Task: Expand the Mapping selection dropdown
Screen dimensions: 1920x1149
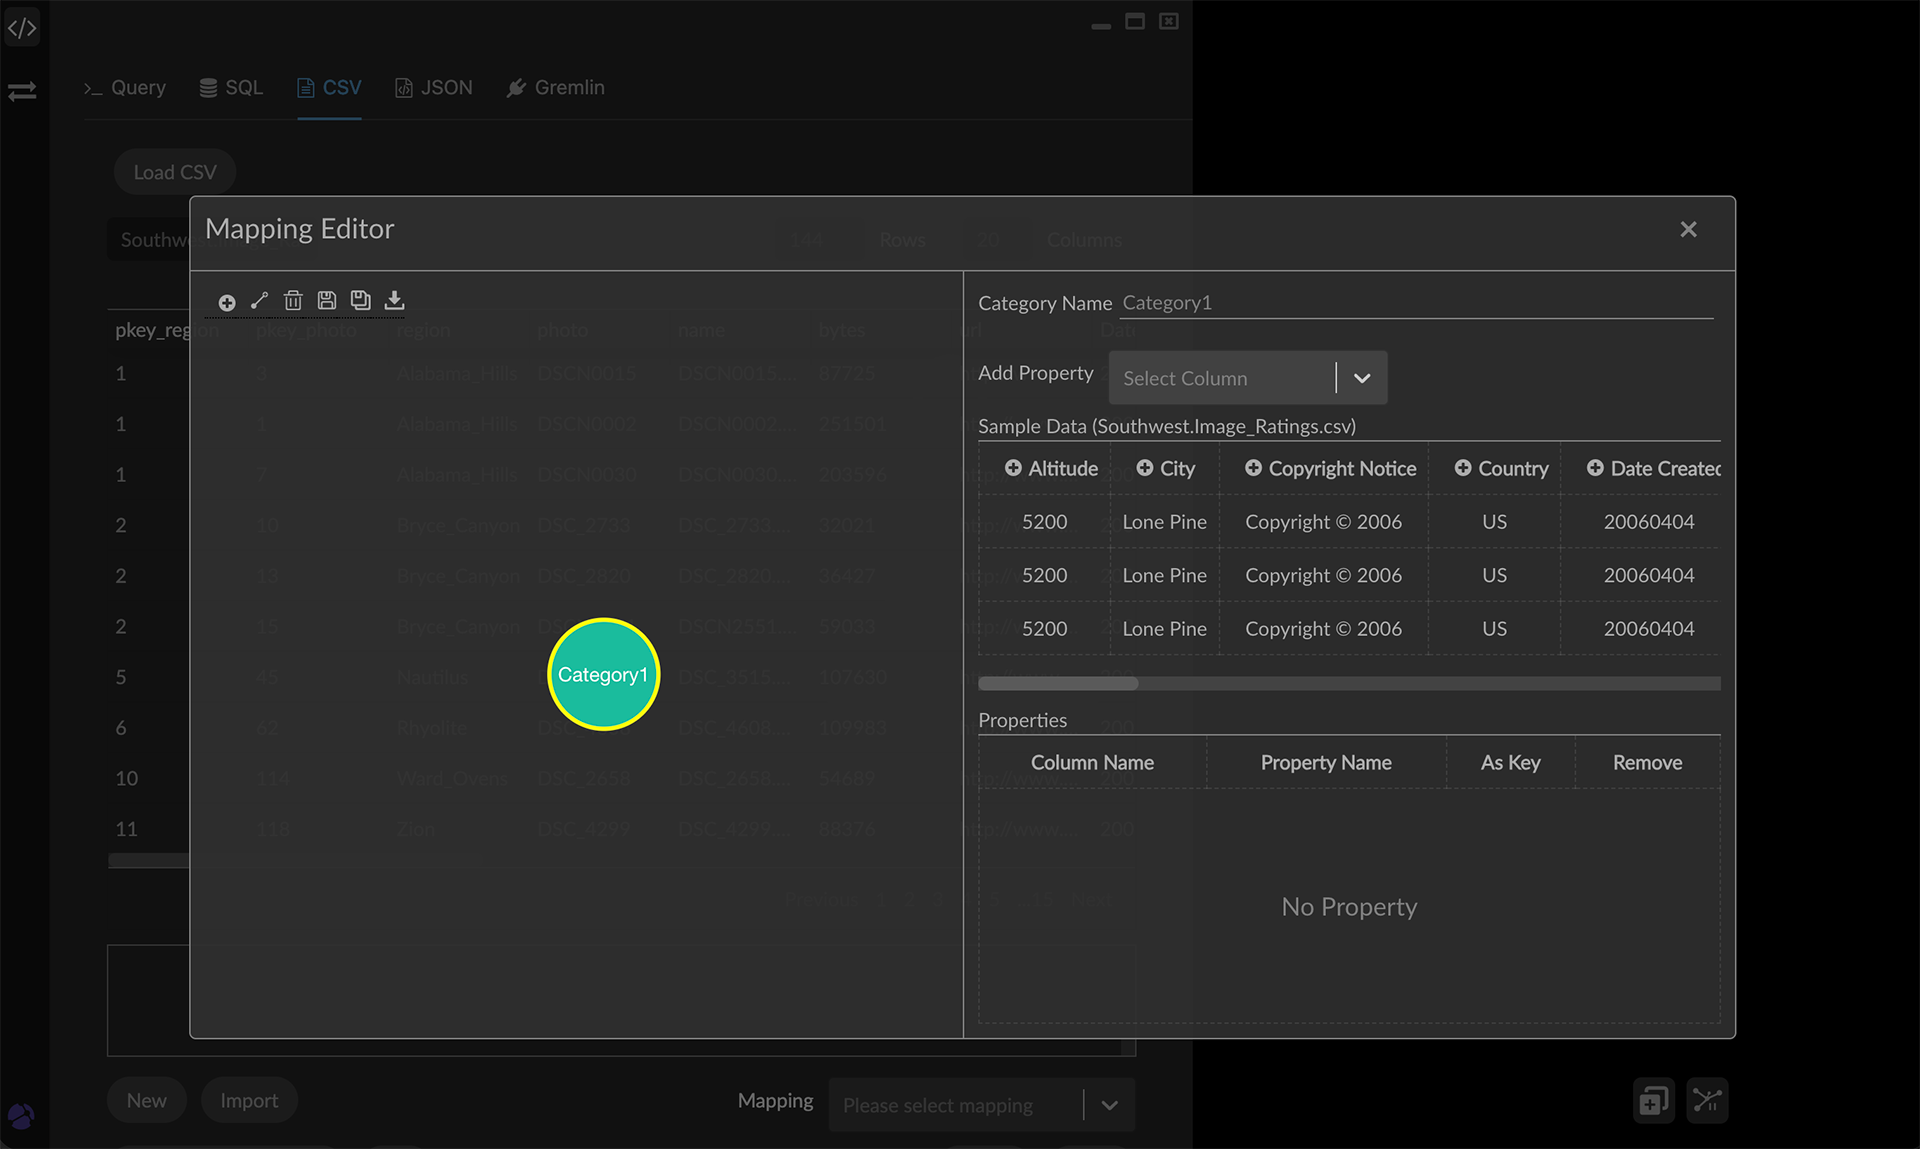Action: (x=1109, y=1105)
